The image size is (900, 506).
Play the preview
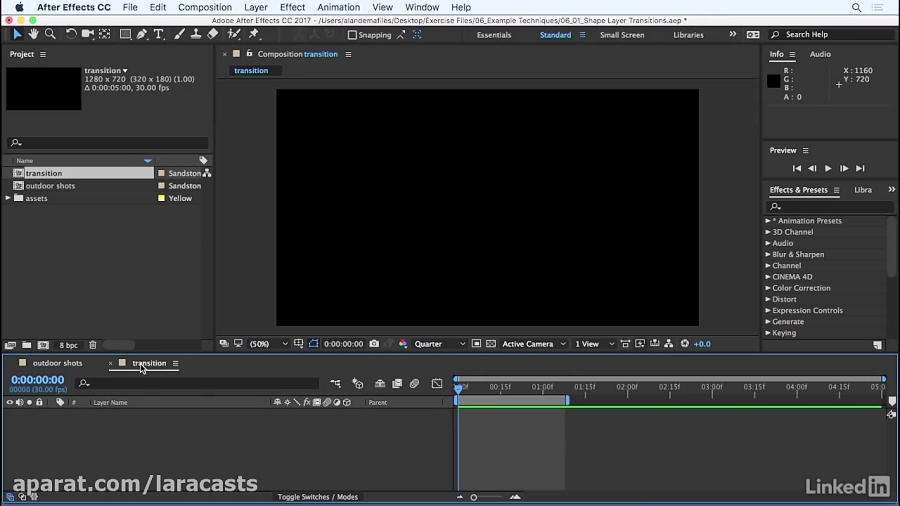tap(828, 168)
